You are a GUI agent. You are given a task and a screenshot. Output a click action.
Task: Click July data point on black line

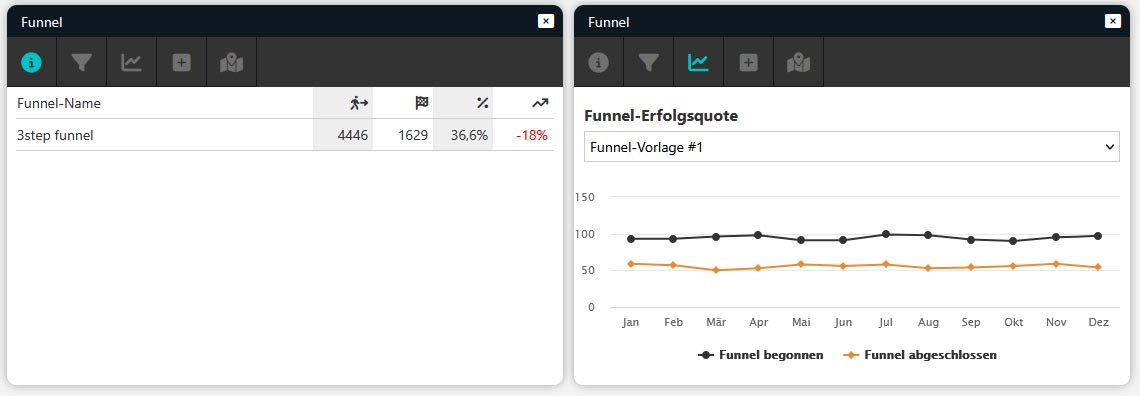[x=886, y=234]
